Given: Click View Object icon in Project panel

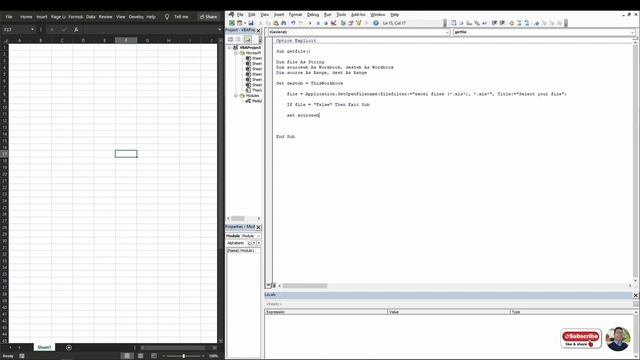Looking at the screenshot, I should pos(239,39).
